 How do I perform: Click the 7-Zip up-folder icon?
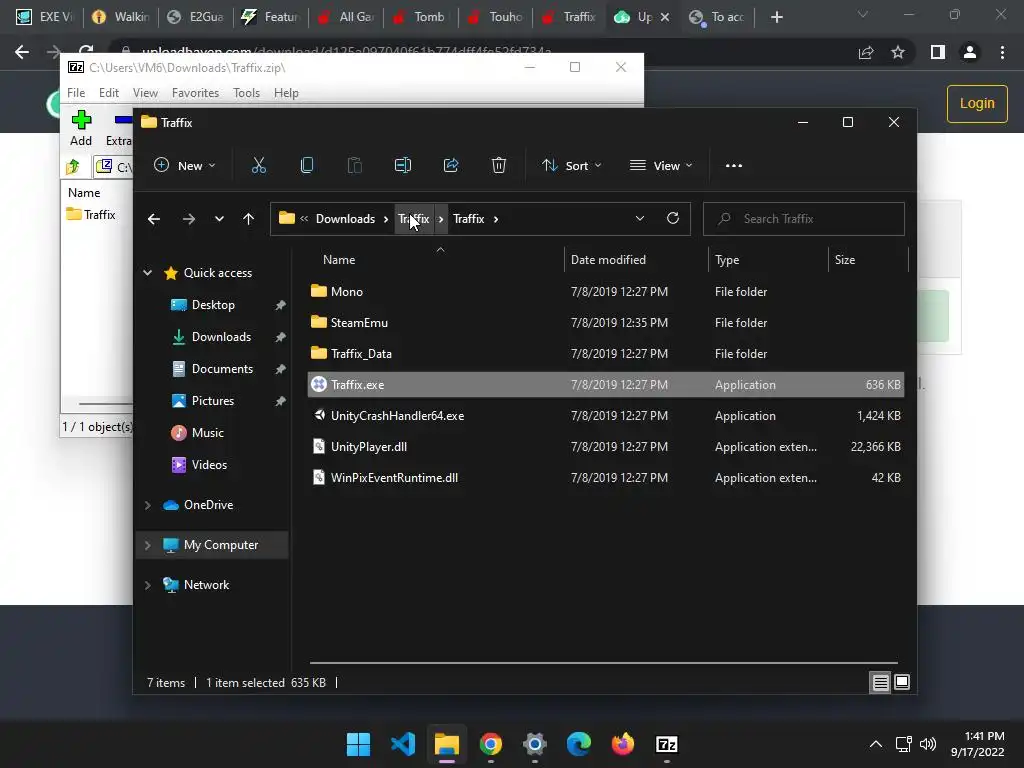coord(72,167)
